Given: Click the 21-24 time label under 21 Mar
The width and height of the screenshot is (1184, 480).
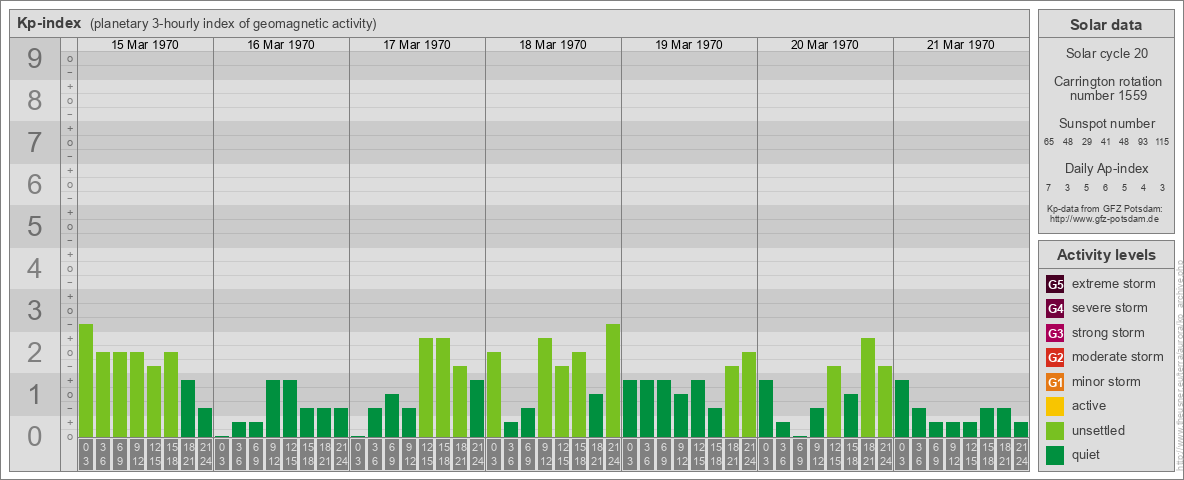Looking at the screenshot, I should 1021,454.
